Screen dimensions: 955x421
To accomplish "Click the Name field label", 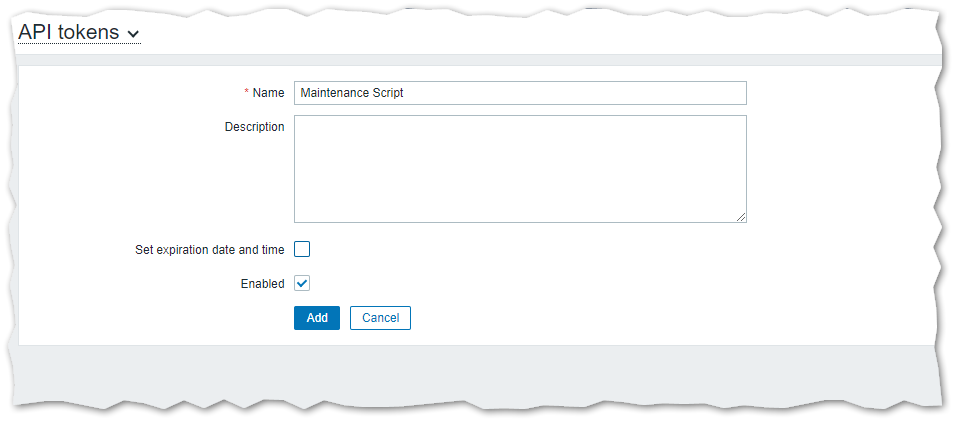I will point(268,93).
